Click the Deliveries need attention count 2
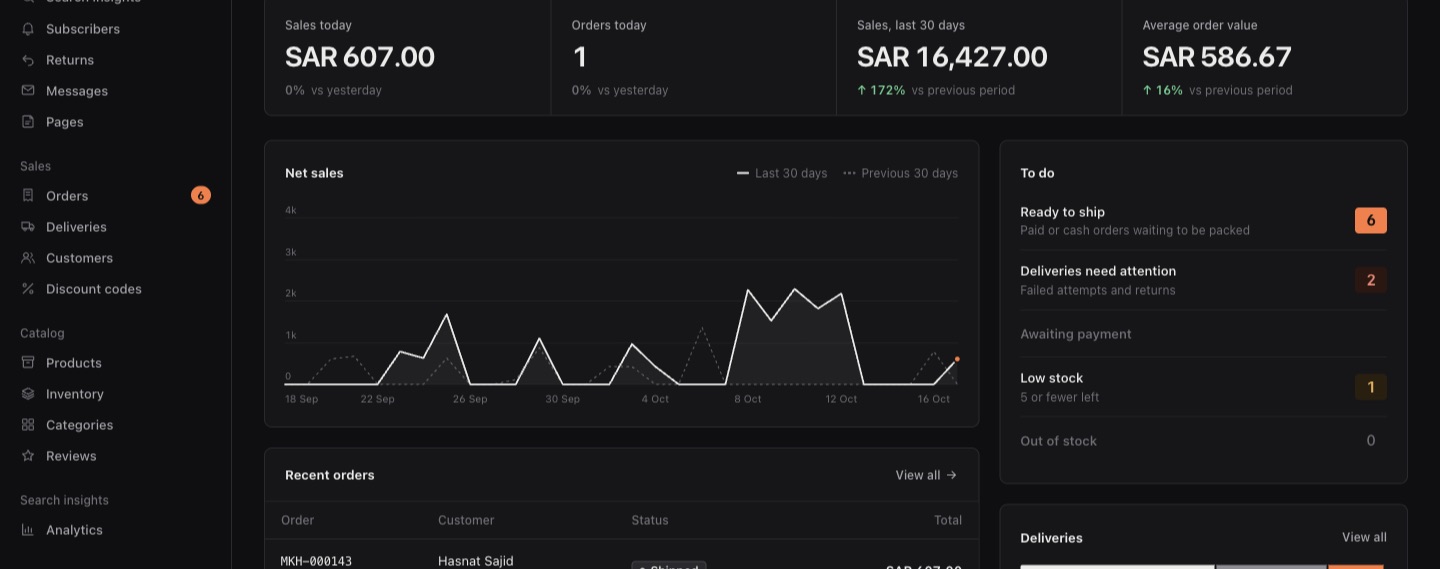The image size is (1440, 569). click(x=1371, y=280)
